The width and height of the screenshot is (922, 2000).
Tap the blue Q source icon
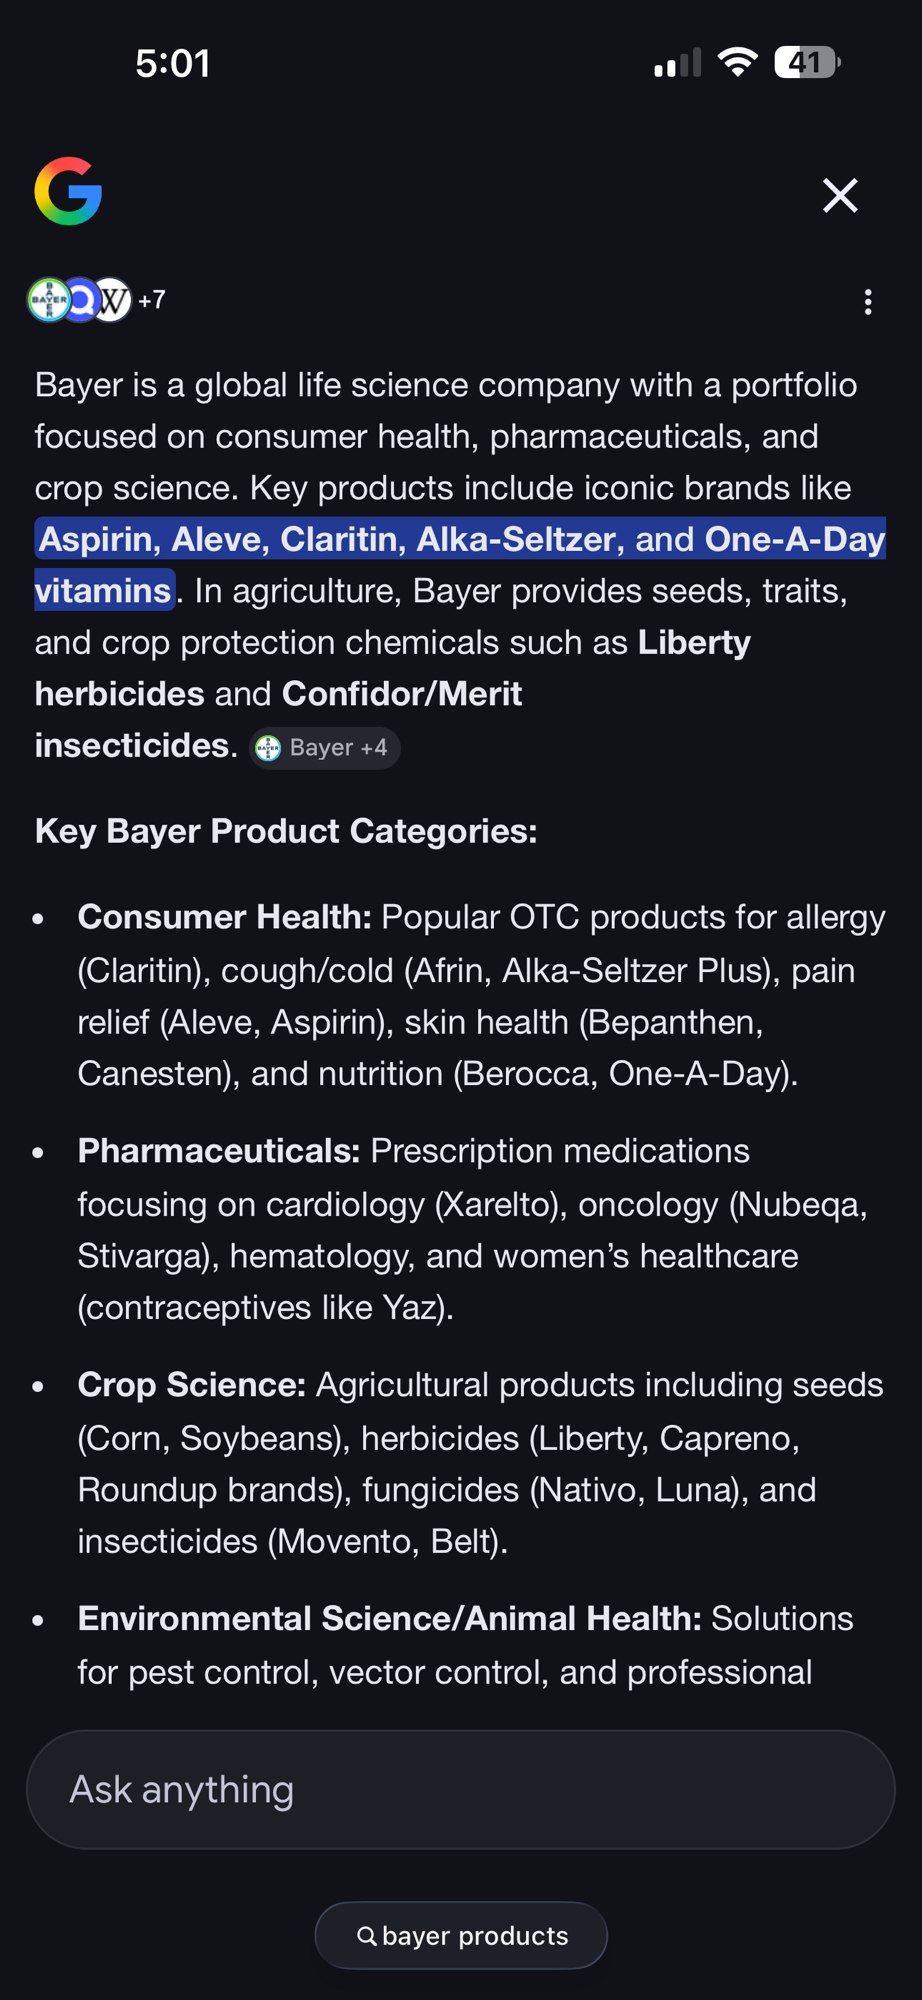(82, 300)
